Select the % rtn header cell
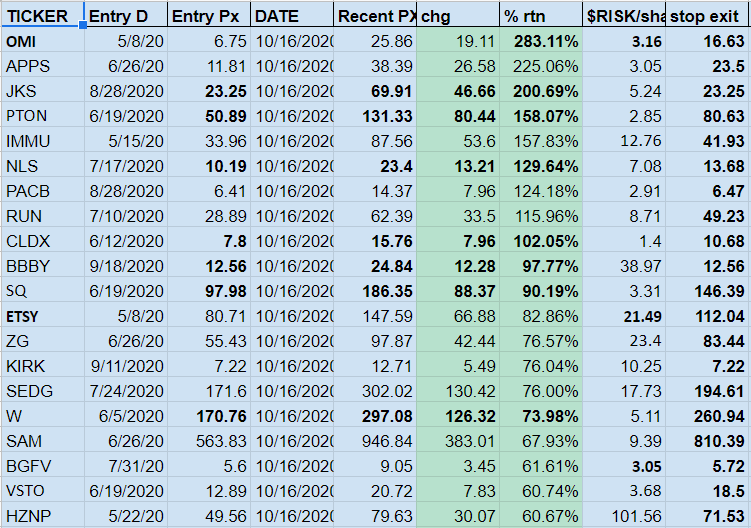Viewport: 751px width, 528px height. coord(541,14)
